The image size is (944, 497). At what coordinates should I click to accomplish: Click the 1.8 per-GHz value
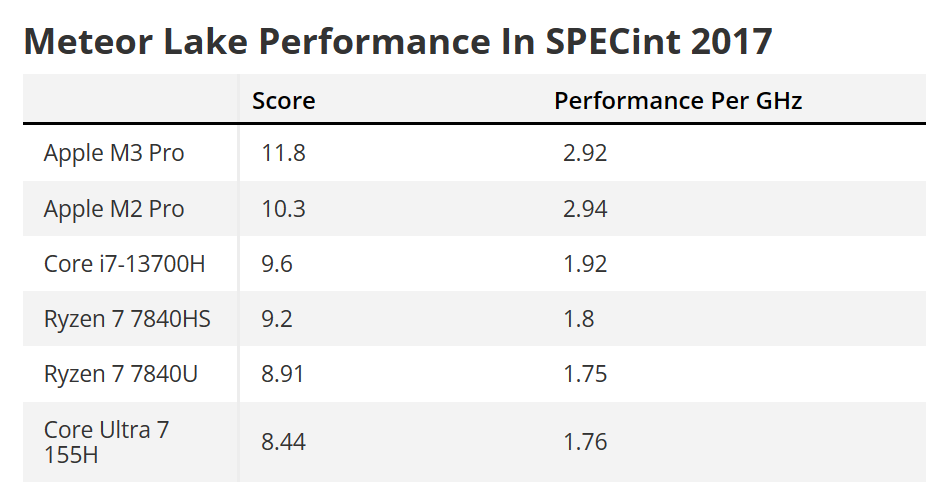click(x=578, y=319)
